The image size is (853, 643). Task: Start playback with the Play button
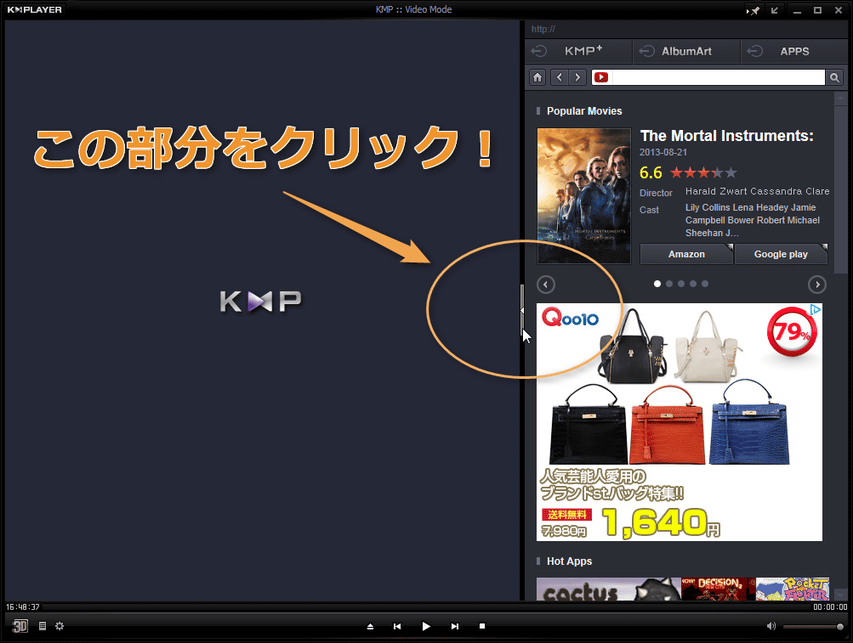tap(426, 626)
